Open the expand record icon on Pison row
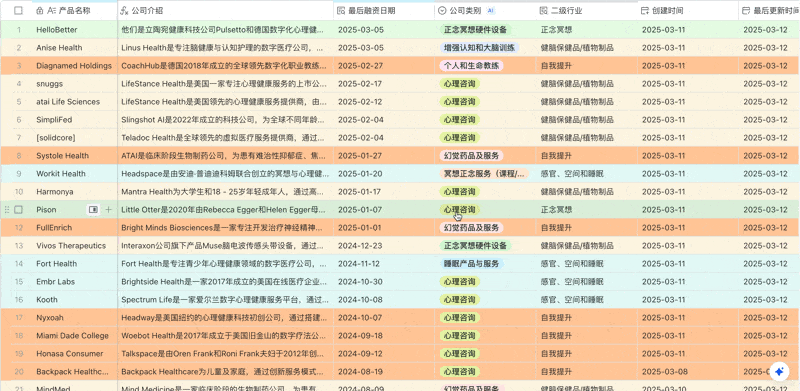The image size is (800, 391). 93,210
